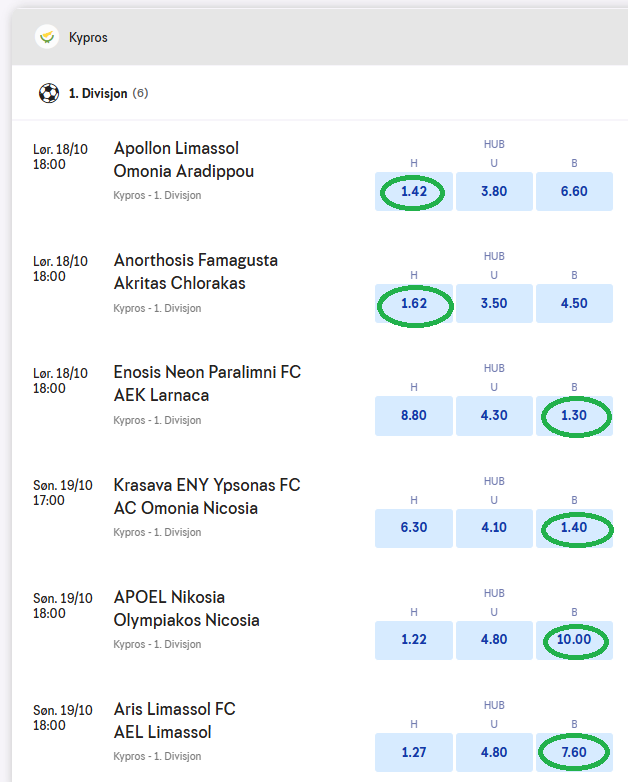This screenshot has width=628, height=782.
Task: Pick away odds 4.50 for Akritas Chlorakas
Action: click(x=574, y=303)
